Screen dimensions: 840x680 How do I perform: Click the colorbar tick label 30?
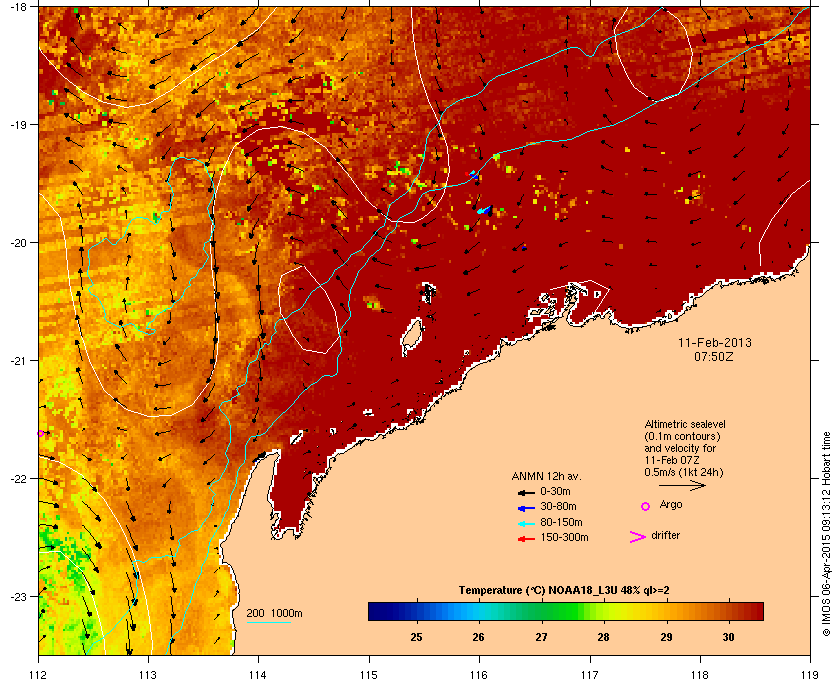(x=728, y=637)
